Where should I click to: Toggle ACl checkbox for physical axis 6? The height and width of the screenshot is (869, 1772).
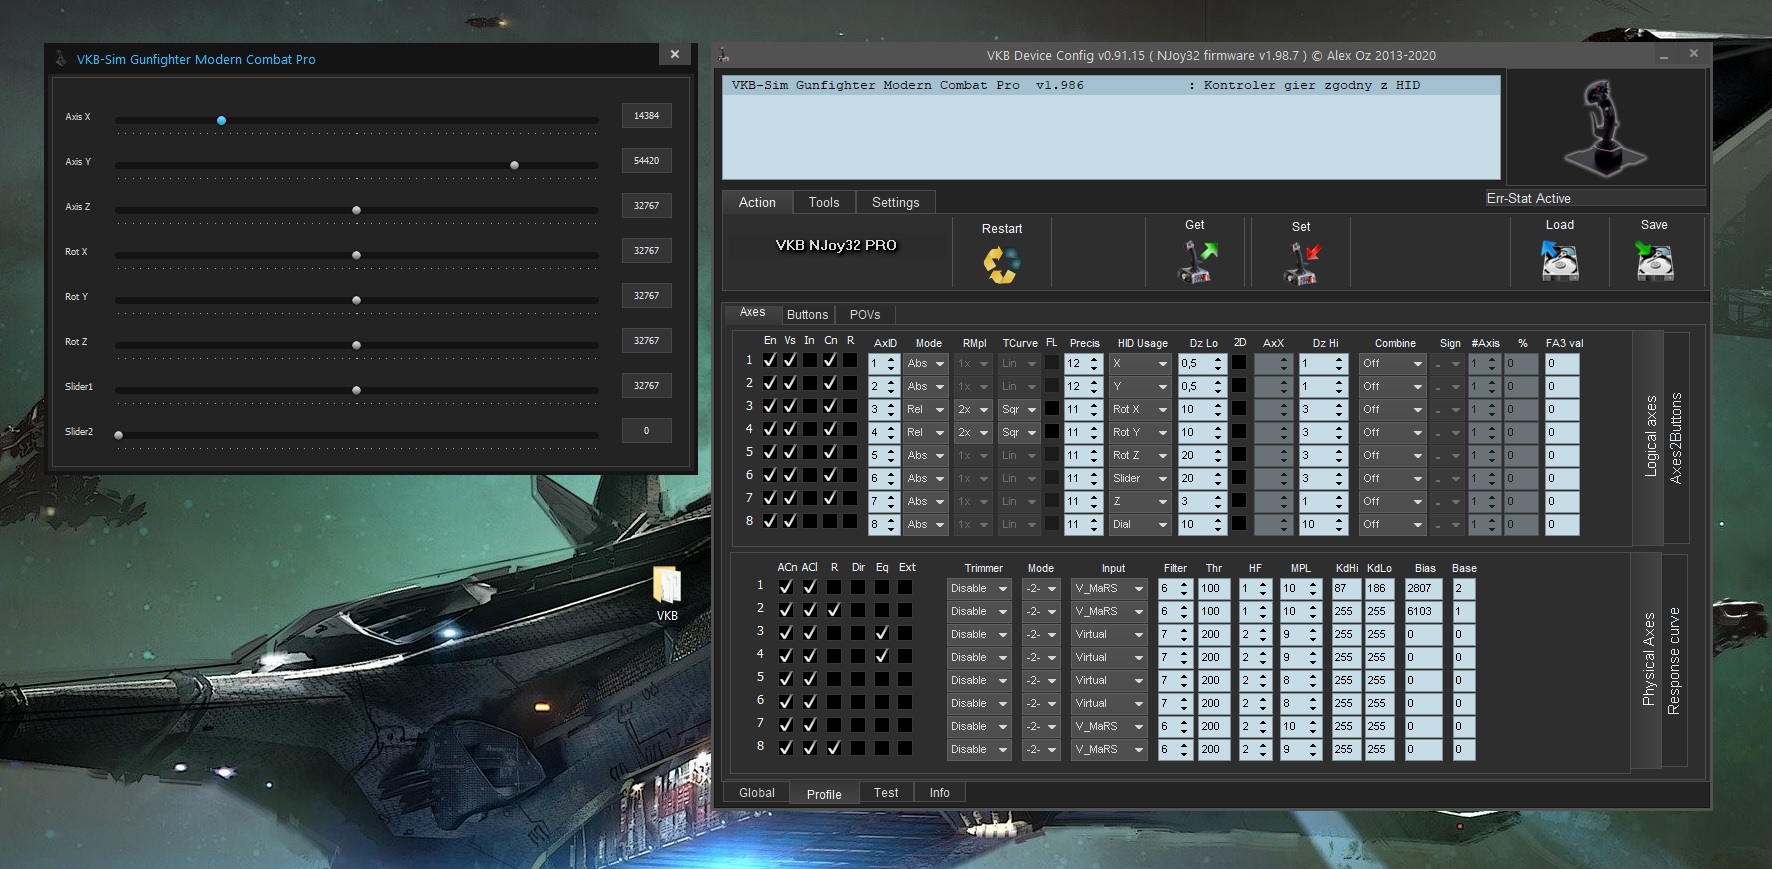[x=810, y=702]
